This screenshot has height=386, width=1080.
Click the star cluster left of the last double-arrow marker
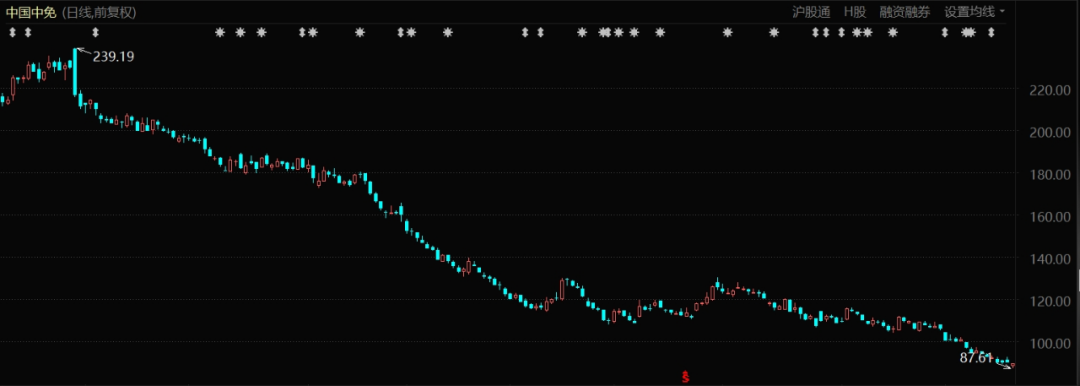pos(968,32)
